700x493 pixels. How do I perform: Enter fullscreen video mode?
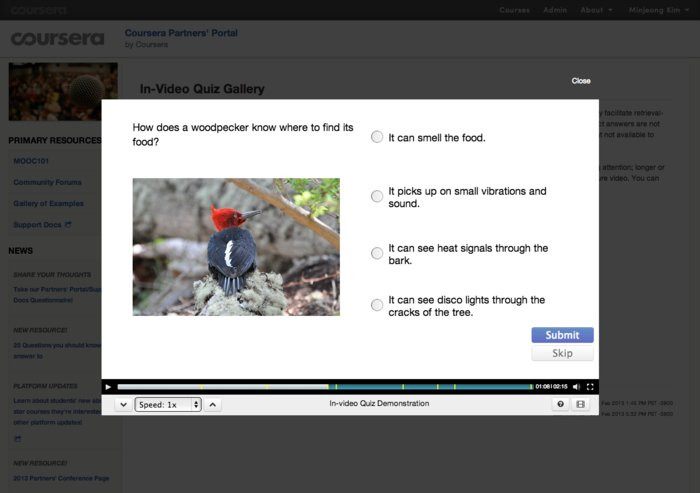pyautogui.click(x=590, y=387)
